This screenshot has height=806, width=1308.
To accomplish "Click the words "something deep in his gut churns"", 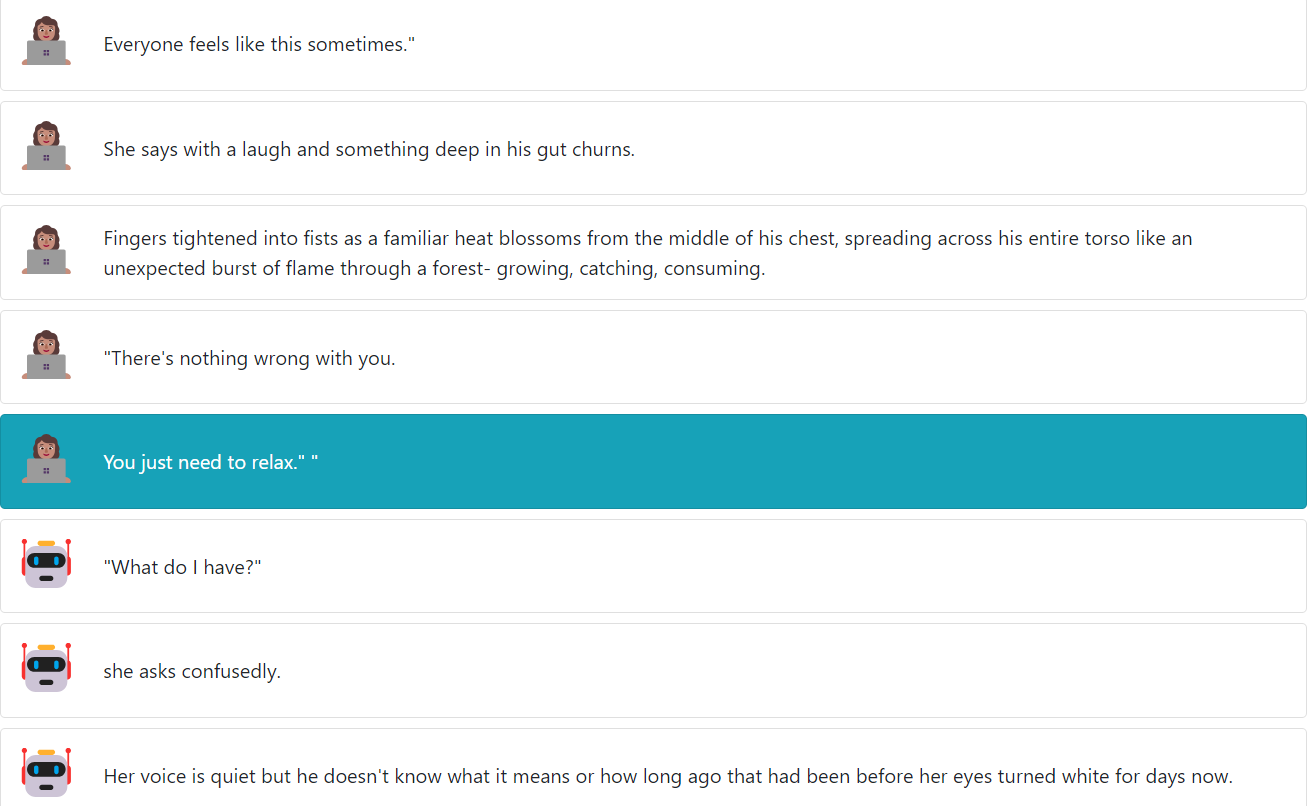I will (484, 150).
